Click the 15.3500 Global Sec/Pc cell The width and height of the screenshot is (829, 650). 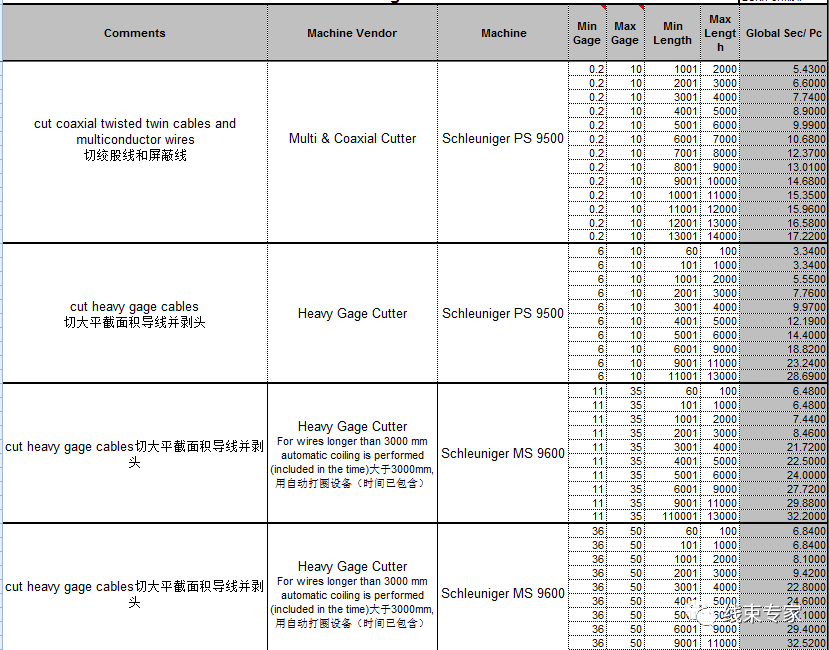tap(784, 195)
